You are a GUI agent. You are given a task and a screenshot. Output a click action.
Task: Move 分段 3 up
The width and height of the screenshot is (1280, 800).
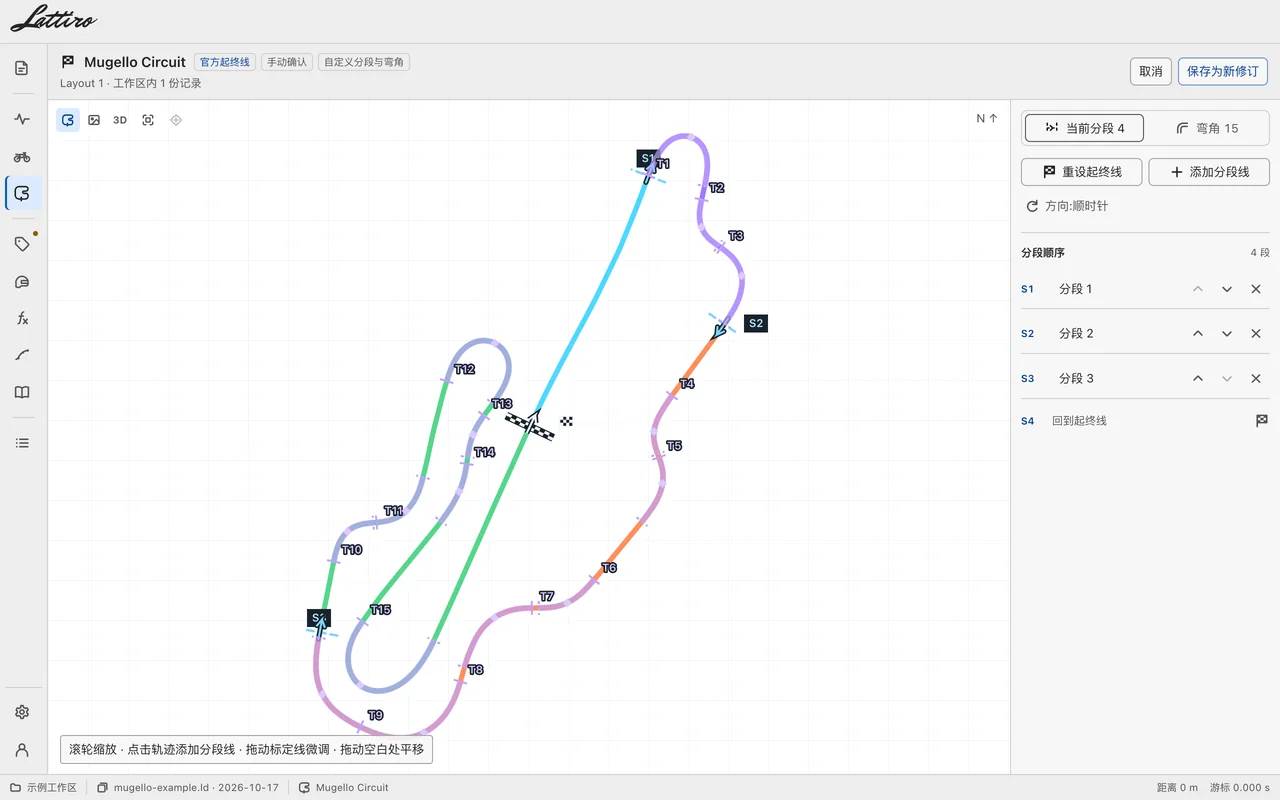1198,379
